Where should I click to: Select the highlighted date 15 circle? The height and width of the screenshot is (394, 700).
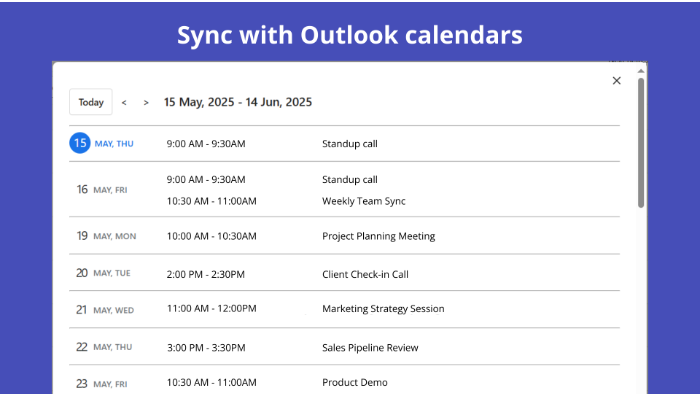coord(80,143)
